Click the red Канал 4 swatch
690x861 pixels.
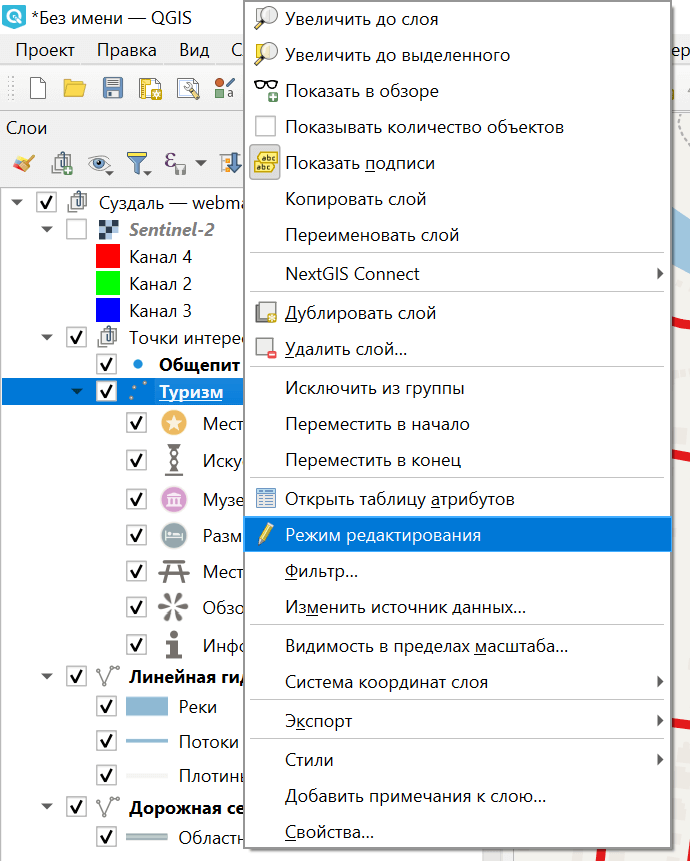(x=108, y=256)
